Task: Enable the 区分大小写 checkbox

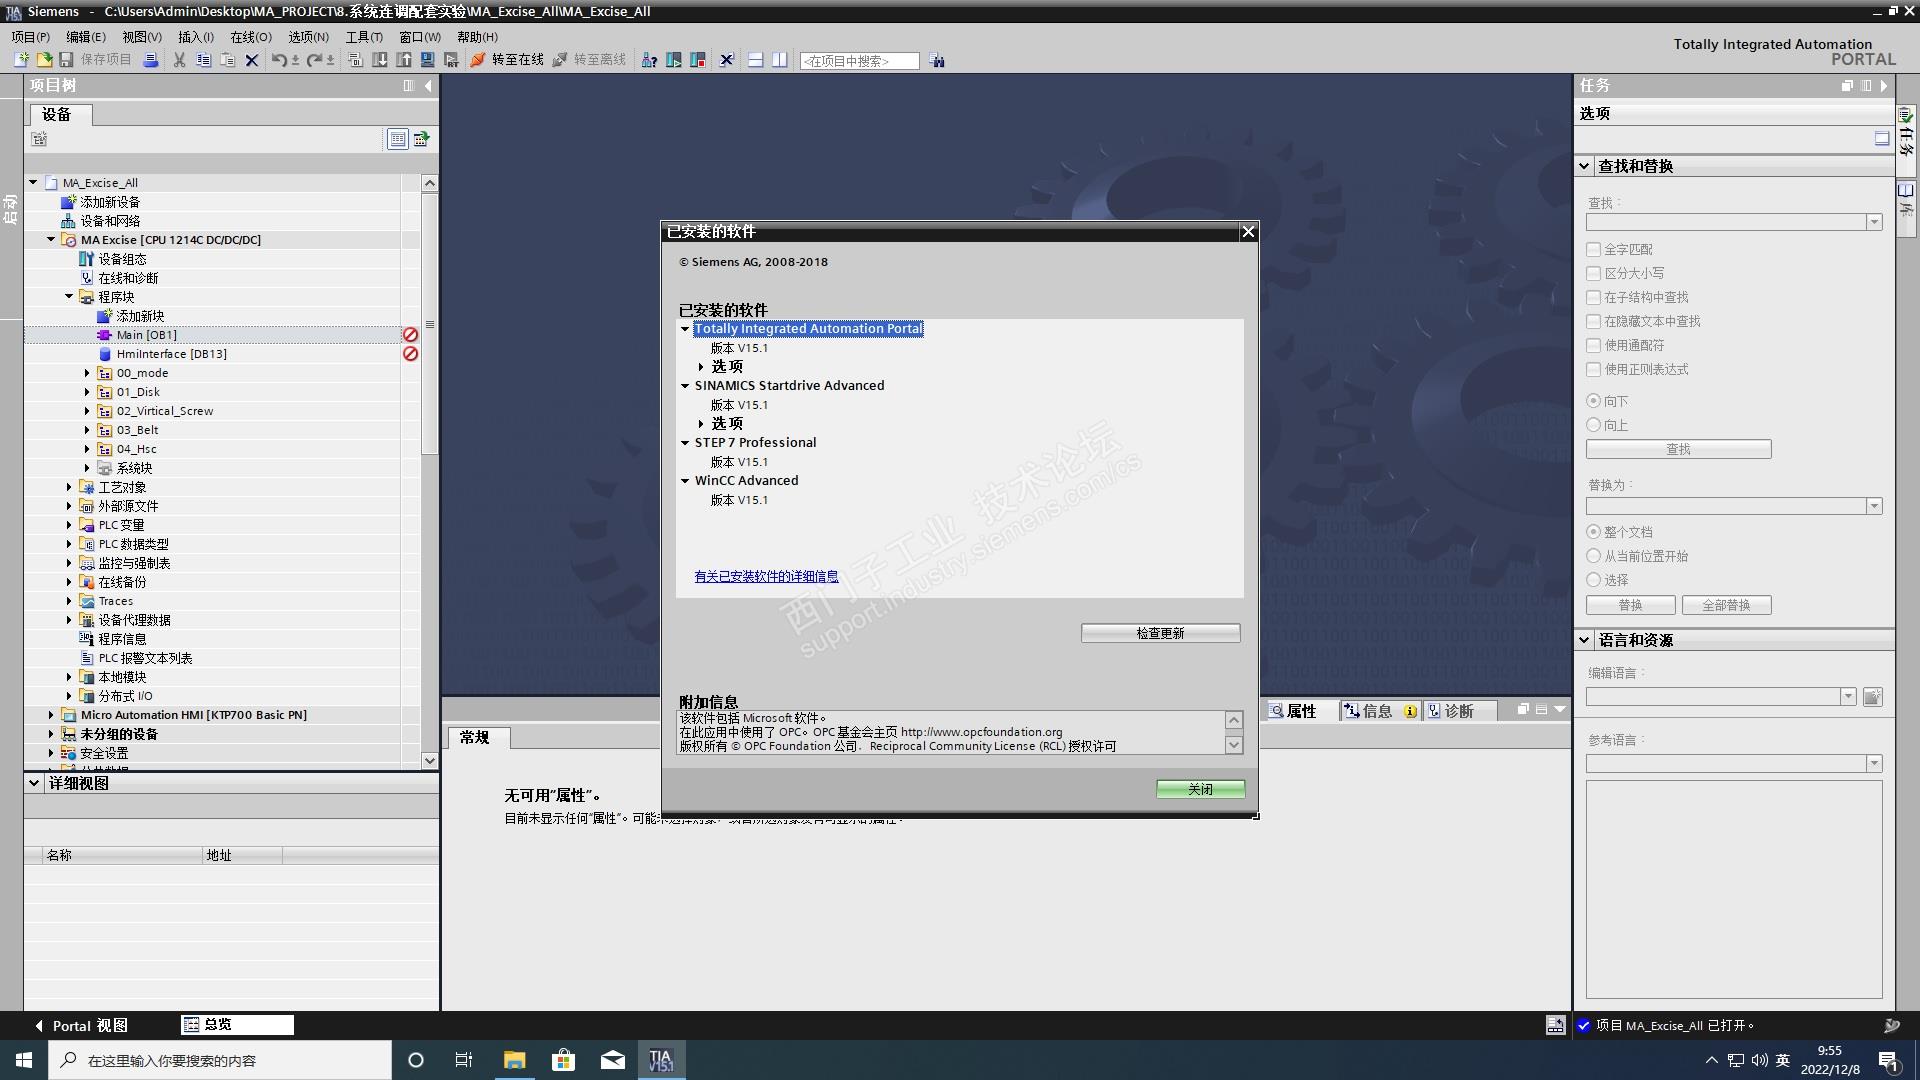Action: click(1594, 273)
